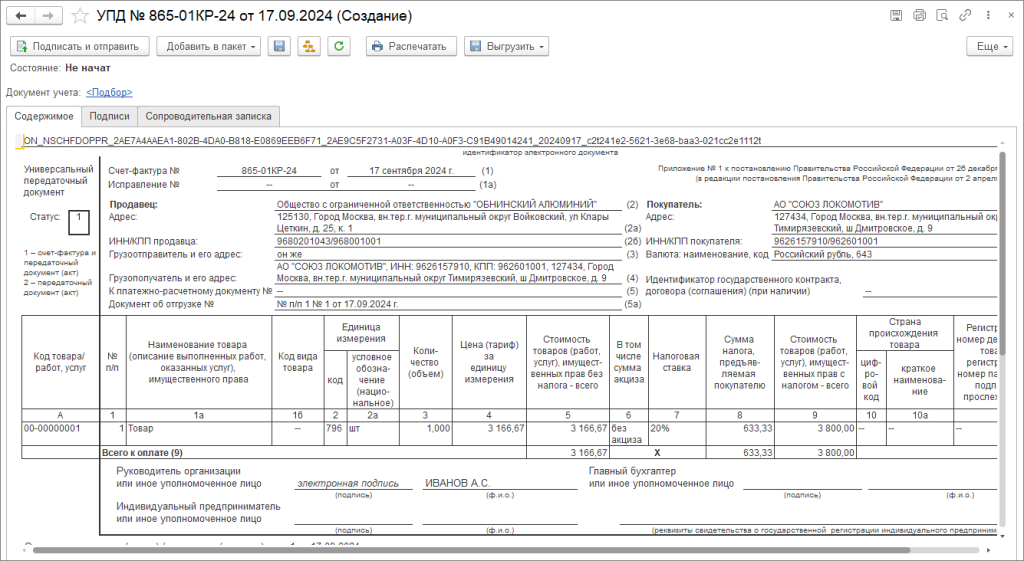Click the signer name ИВАНОВ А.С.

click(458, 483)
